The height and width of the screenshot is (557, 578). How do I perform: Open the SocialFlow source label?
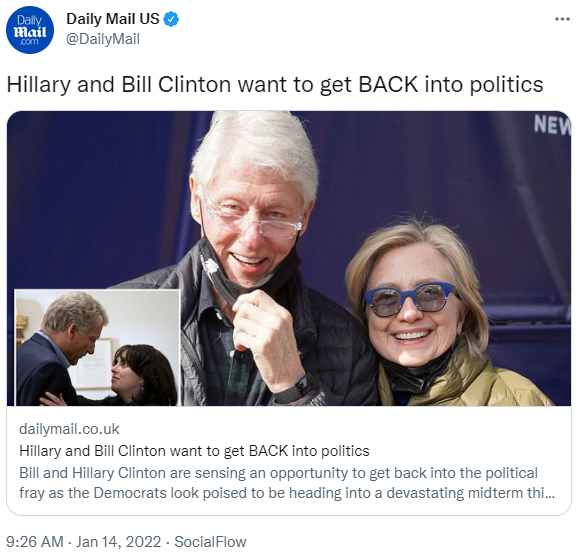(x=210, y=542)
